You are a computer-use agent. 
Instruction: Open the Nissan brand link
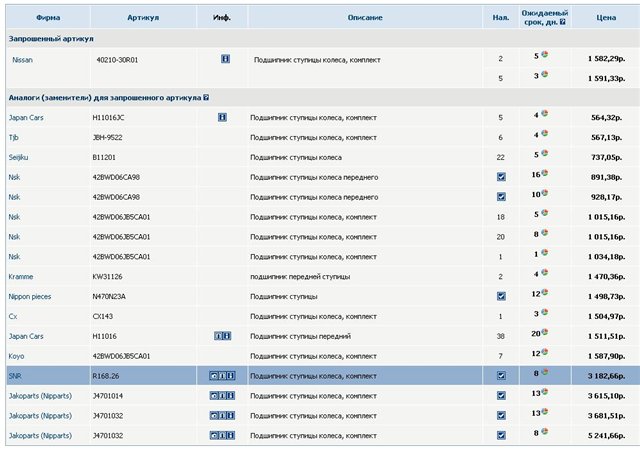point(22,60)
